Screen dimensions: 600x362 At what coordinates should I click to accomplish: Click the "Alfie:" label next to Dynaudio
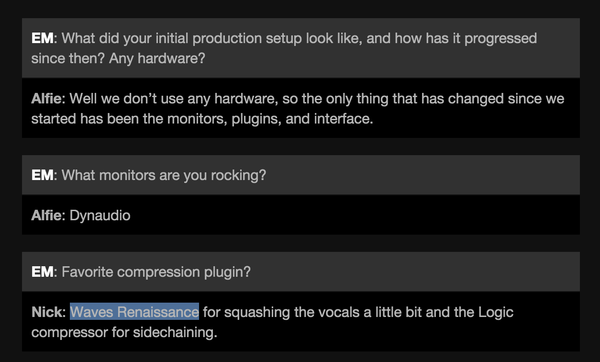pyautogui.click(x=49, y=215)
